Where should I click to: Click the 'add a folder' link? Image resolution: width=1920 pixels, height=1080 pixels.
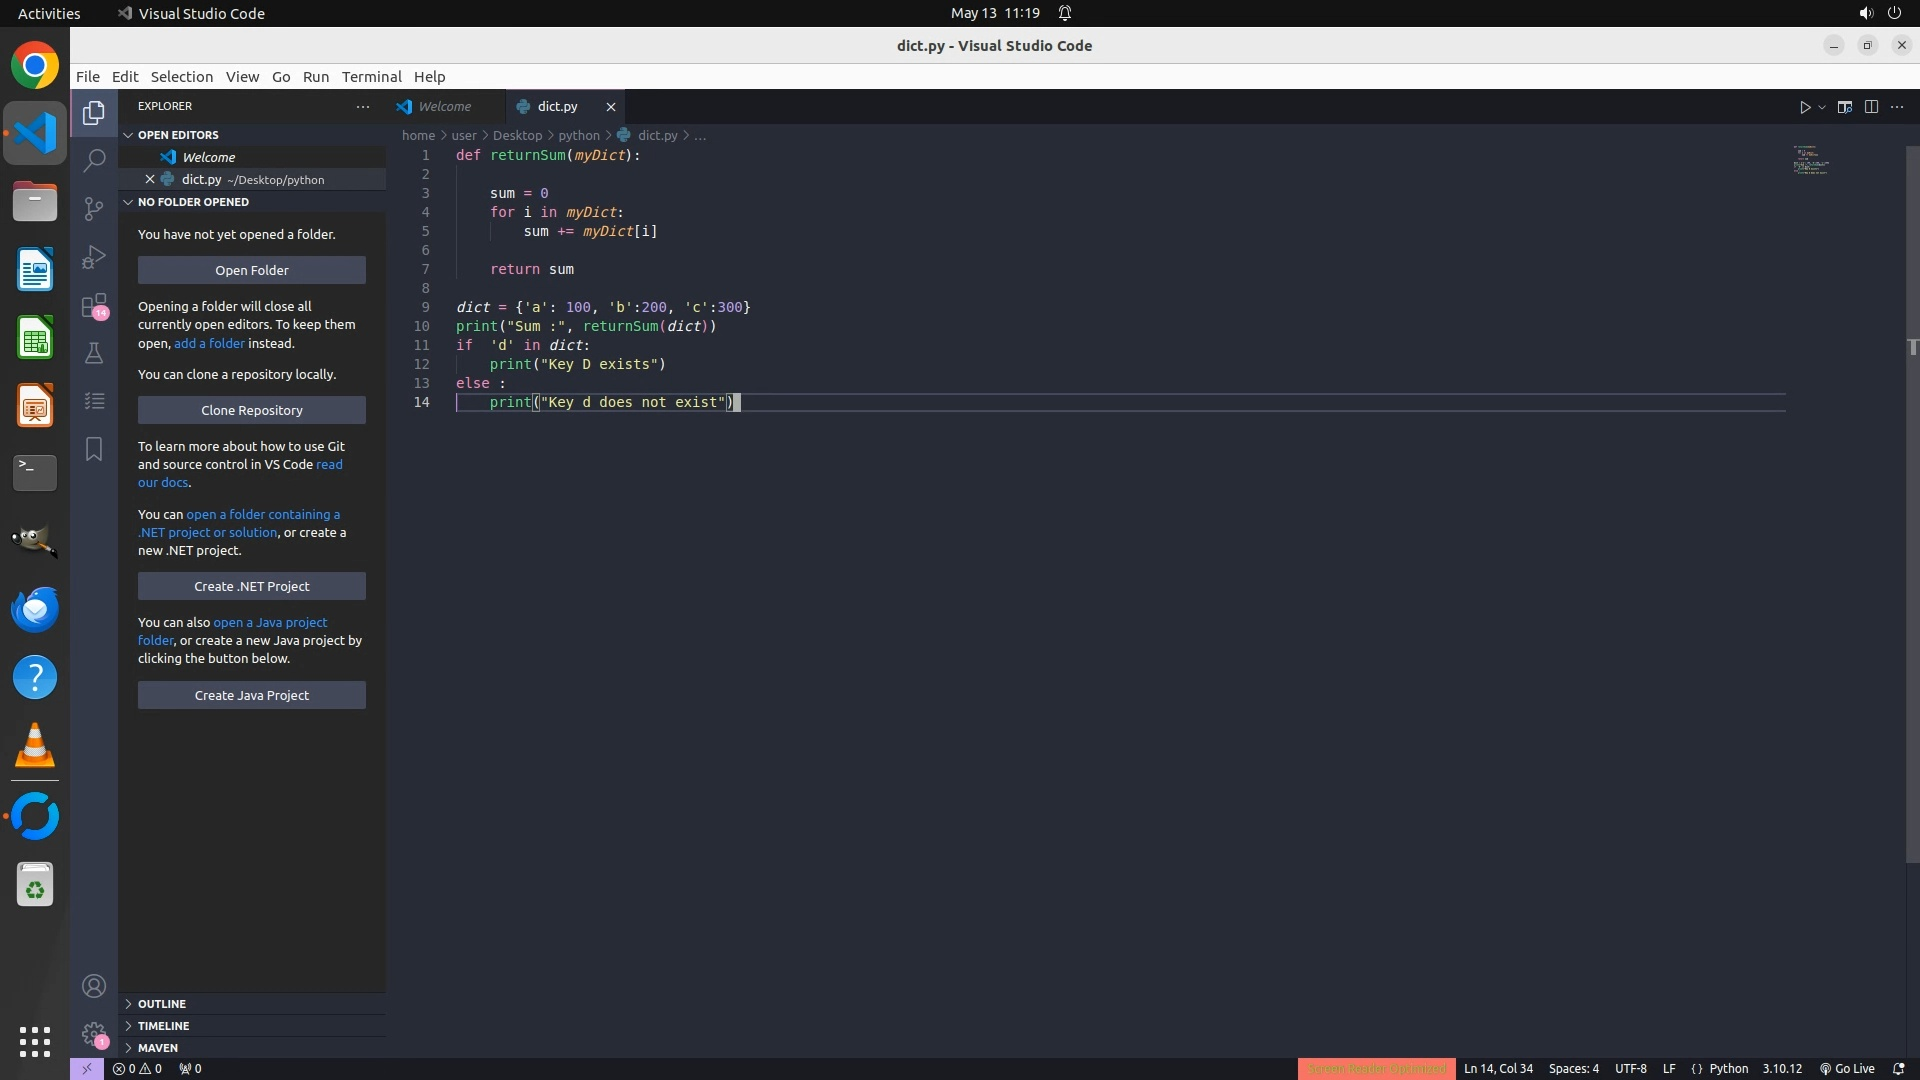[x=209, y=343]
